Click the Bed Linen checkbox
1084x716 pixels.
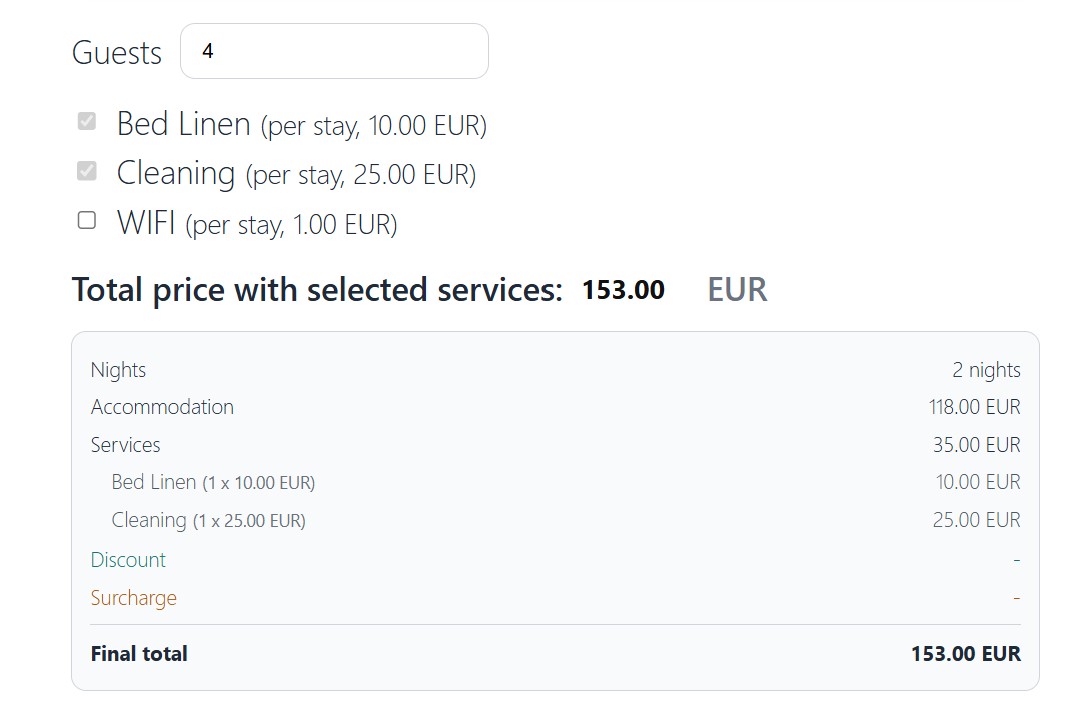click(86, 121)
